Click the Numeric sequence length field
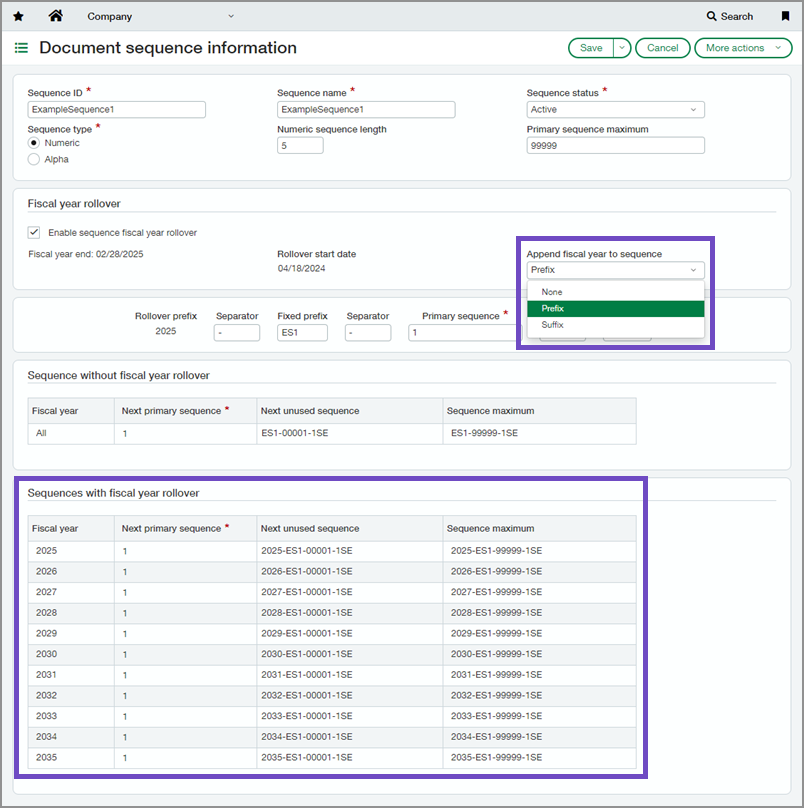Viewport: 804px width, 808px height. [x=300, y=145]
